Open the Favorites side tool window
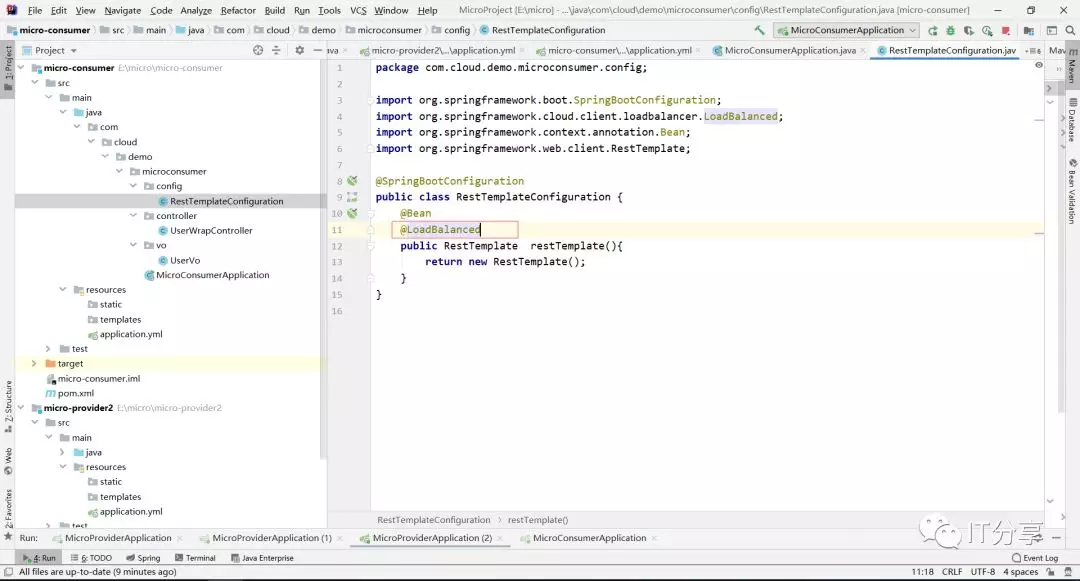 tap(8, 514)
